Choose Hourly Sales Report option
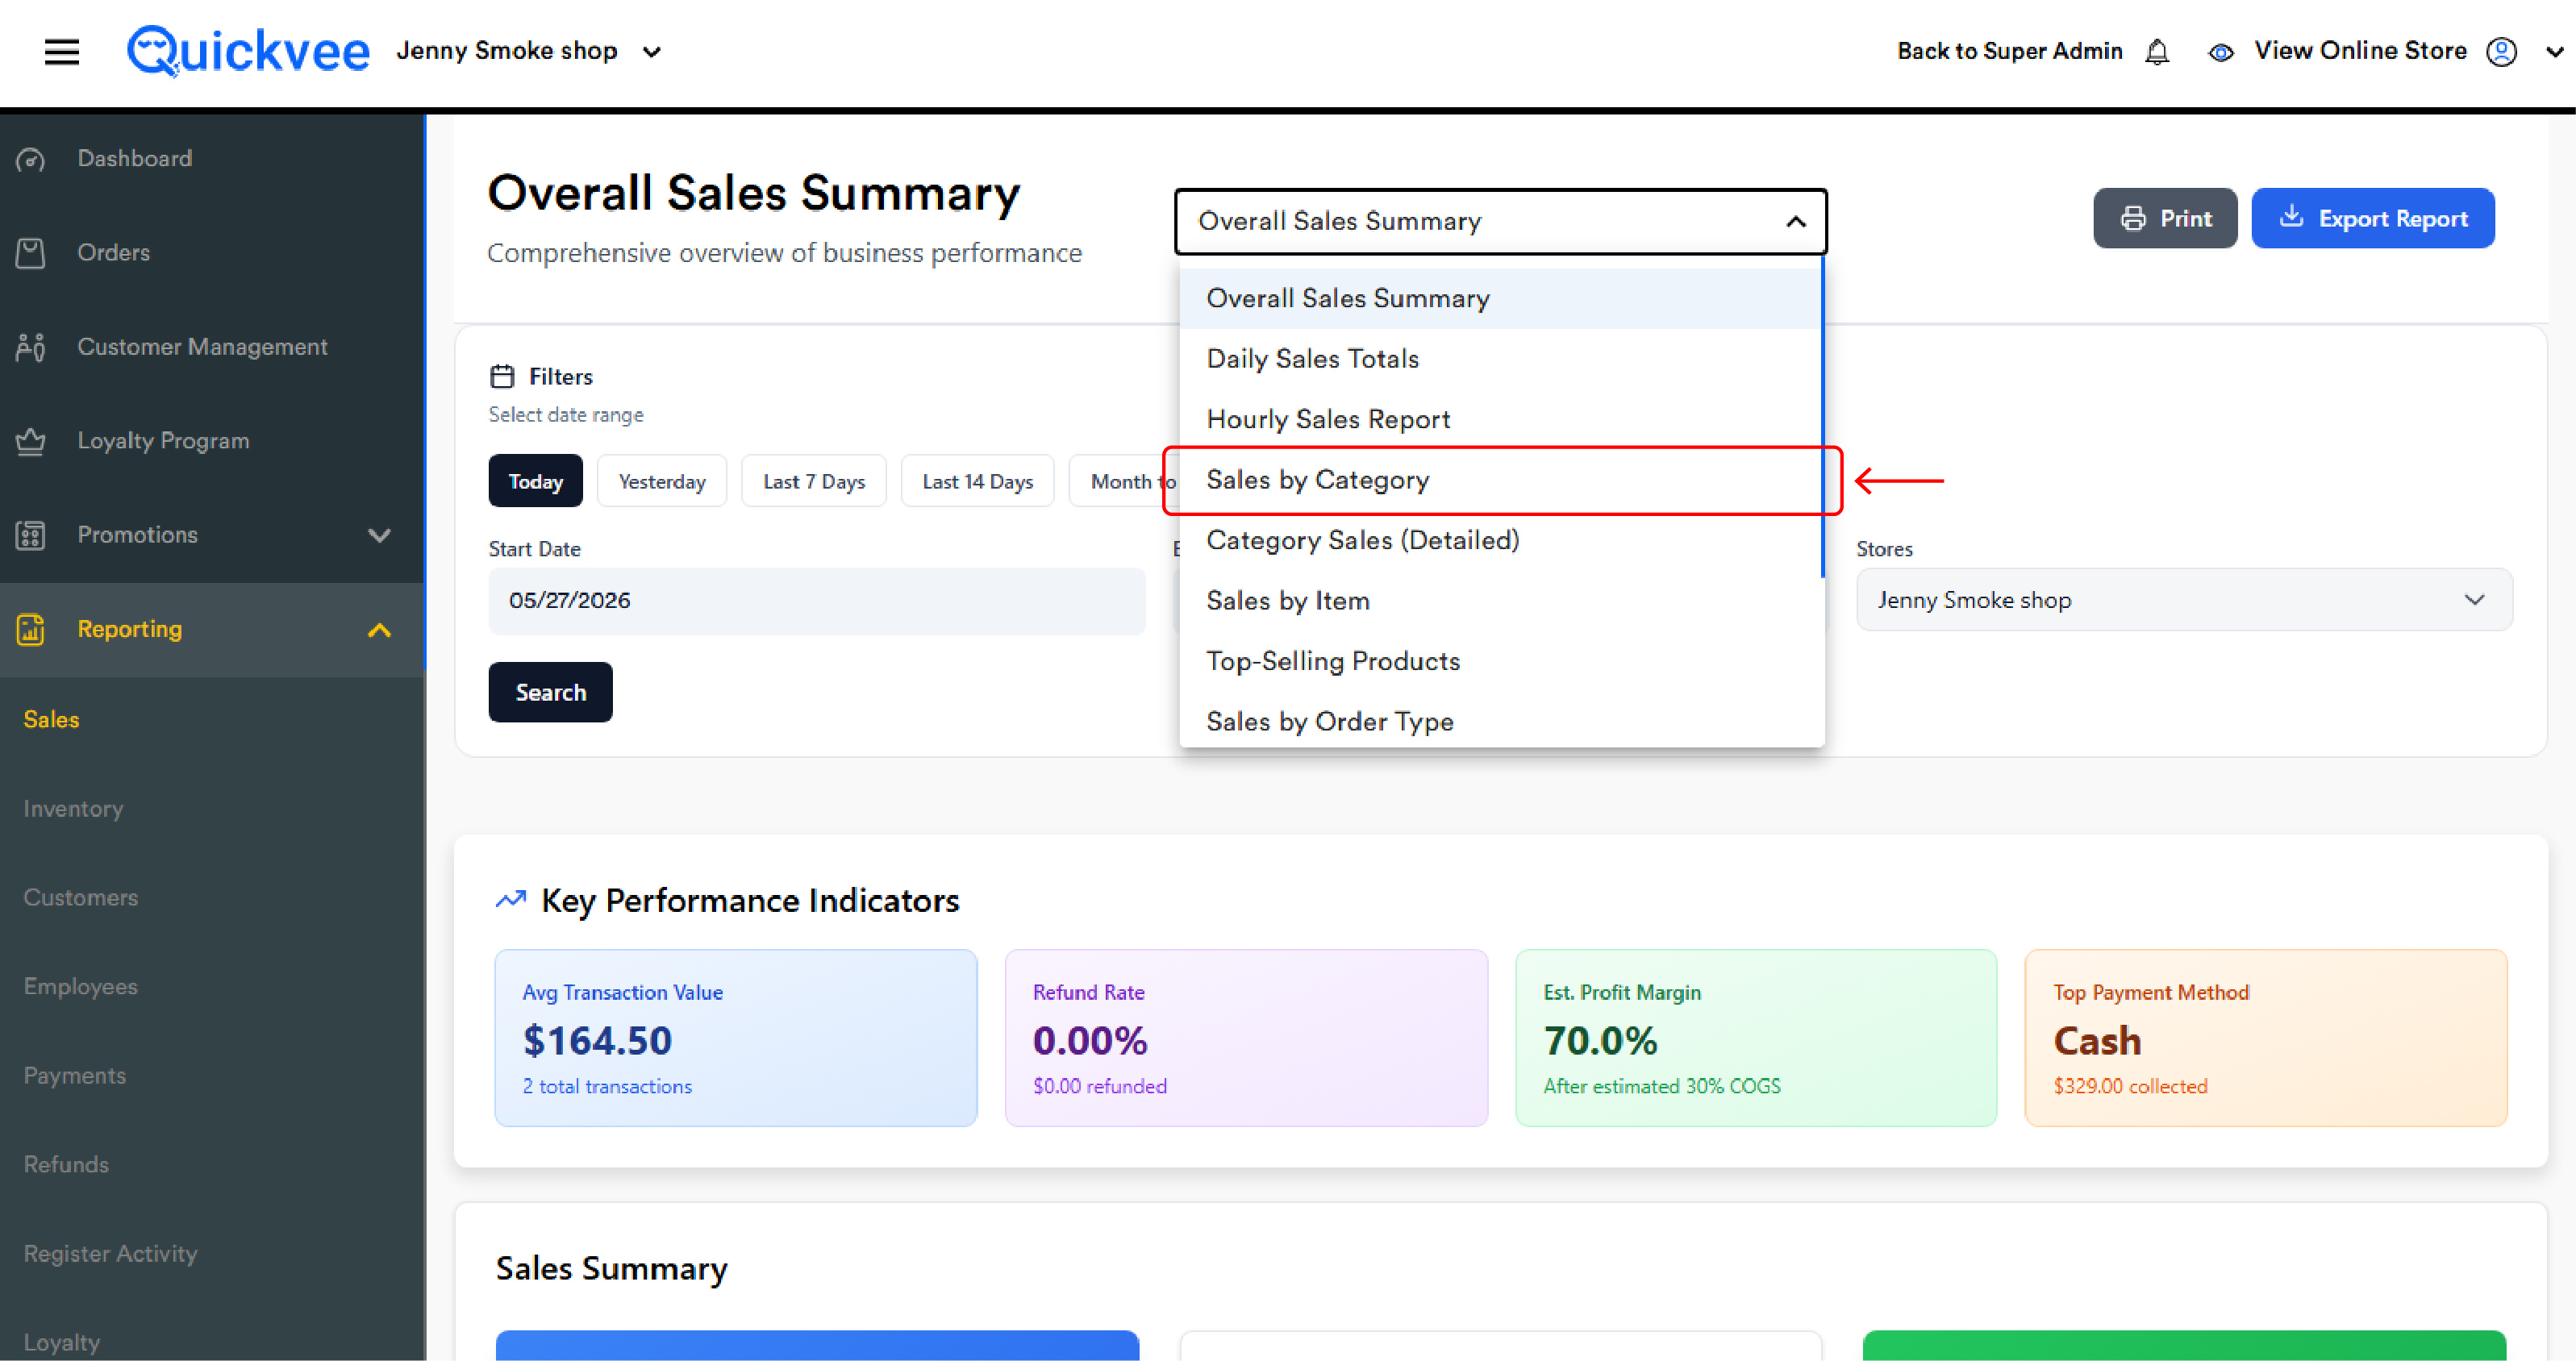 1500,419
